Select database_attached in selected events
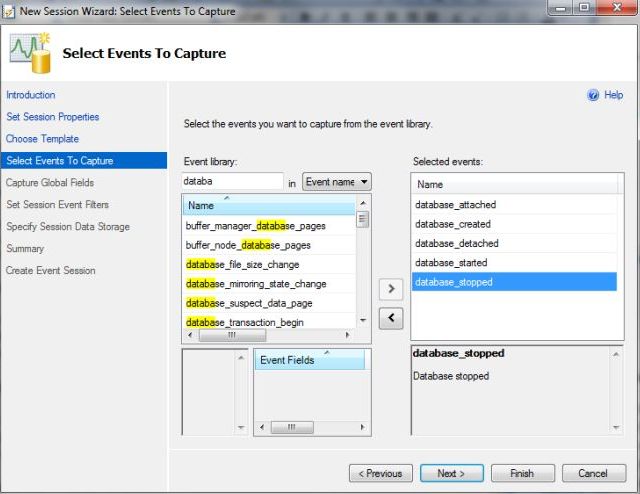 [x=514, y=205]
